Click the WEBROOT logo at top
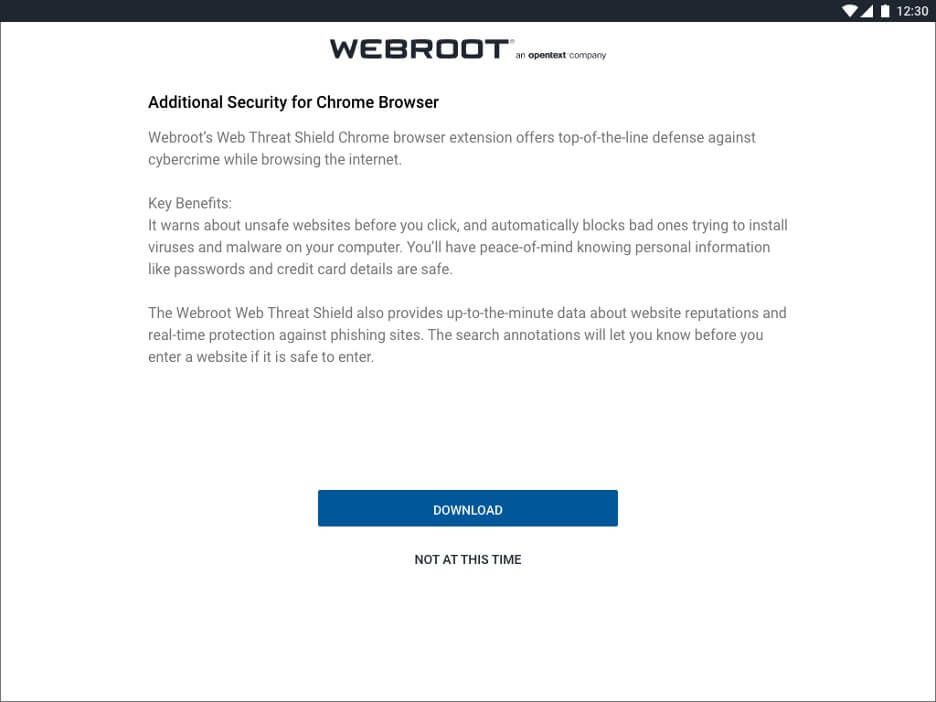This screenshot has width=936, height=702. [420, 49]
